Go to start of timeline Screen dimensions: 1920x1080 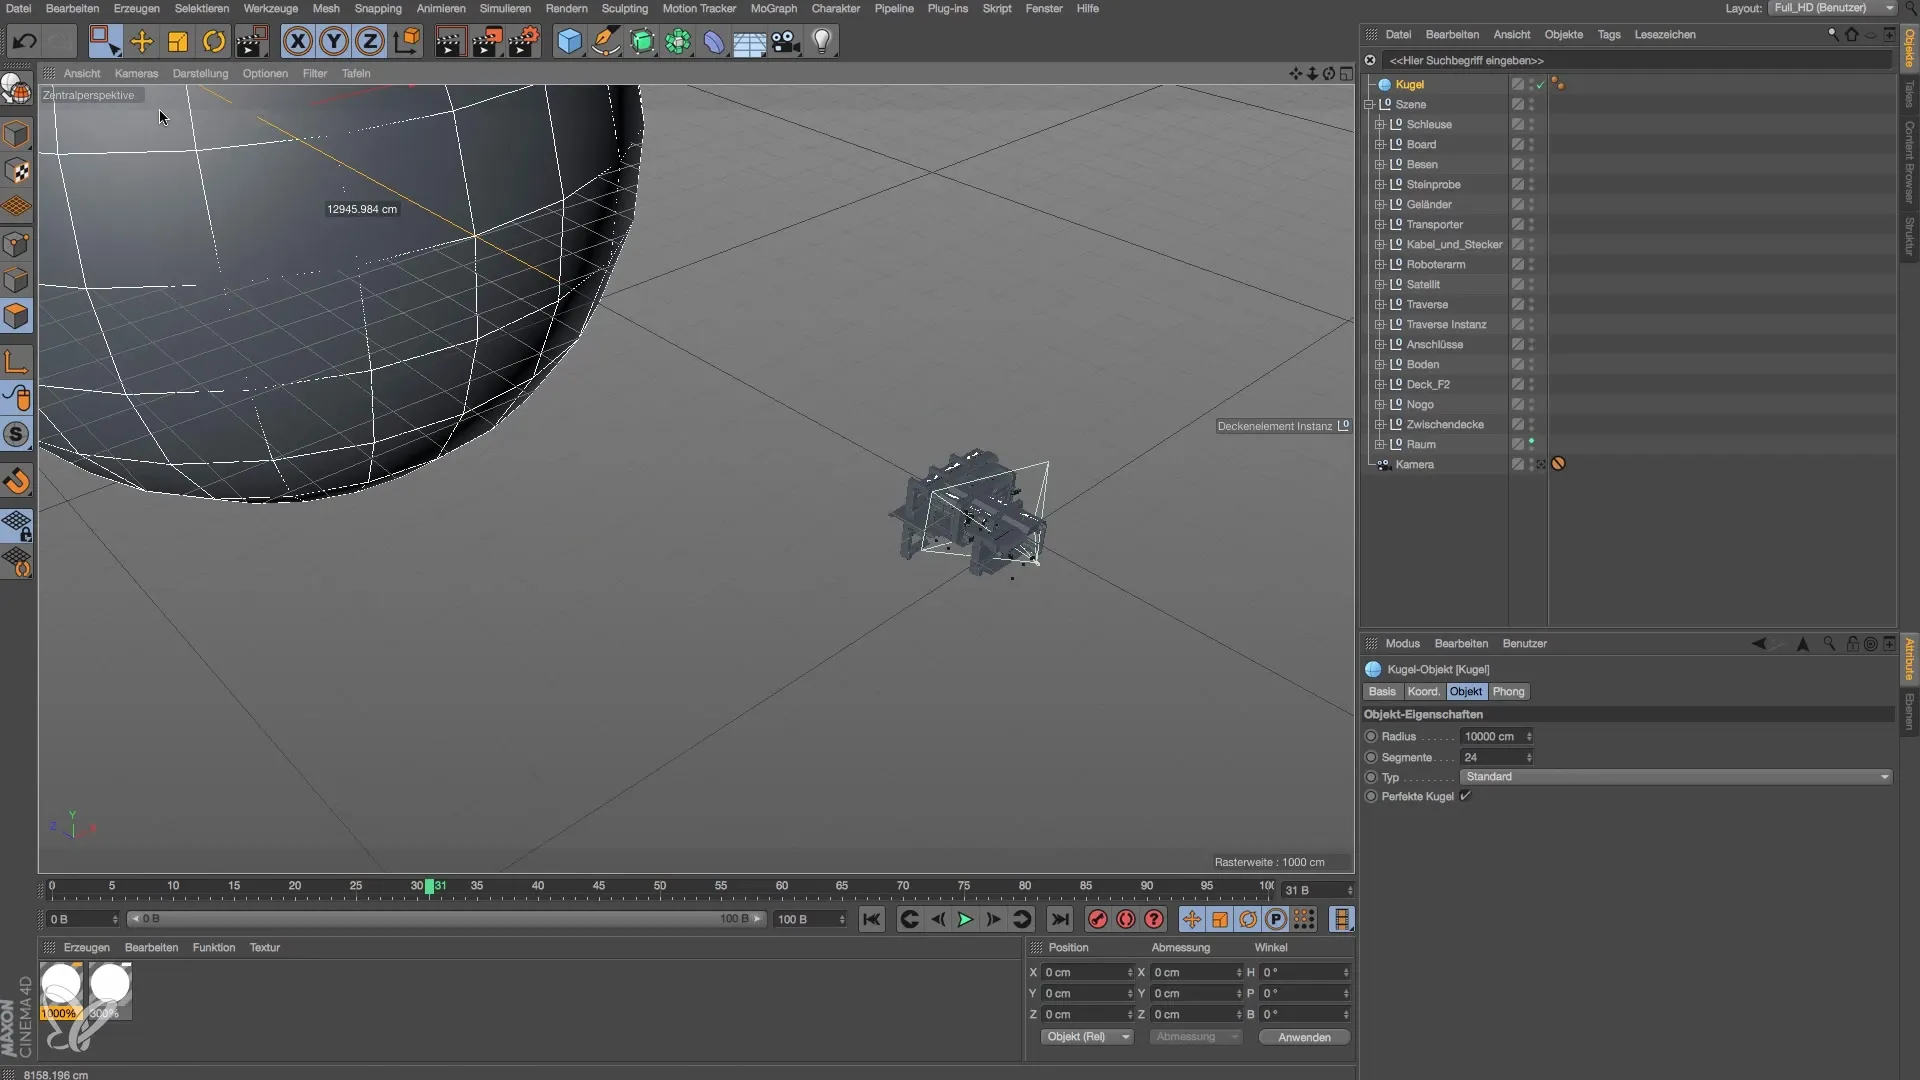pyautogui.click(x=872, y=919)
